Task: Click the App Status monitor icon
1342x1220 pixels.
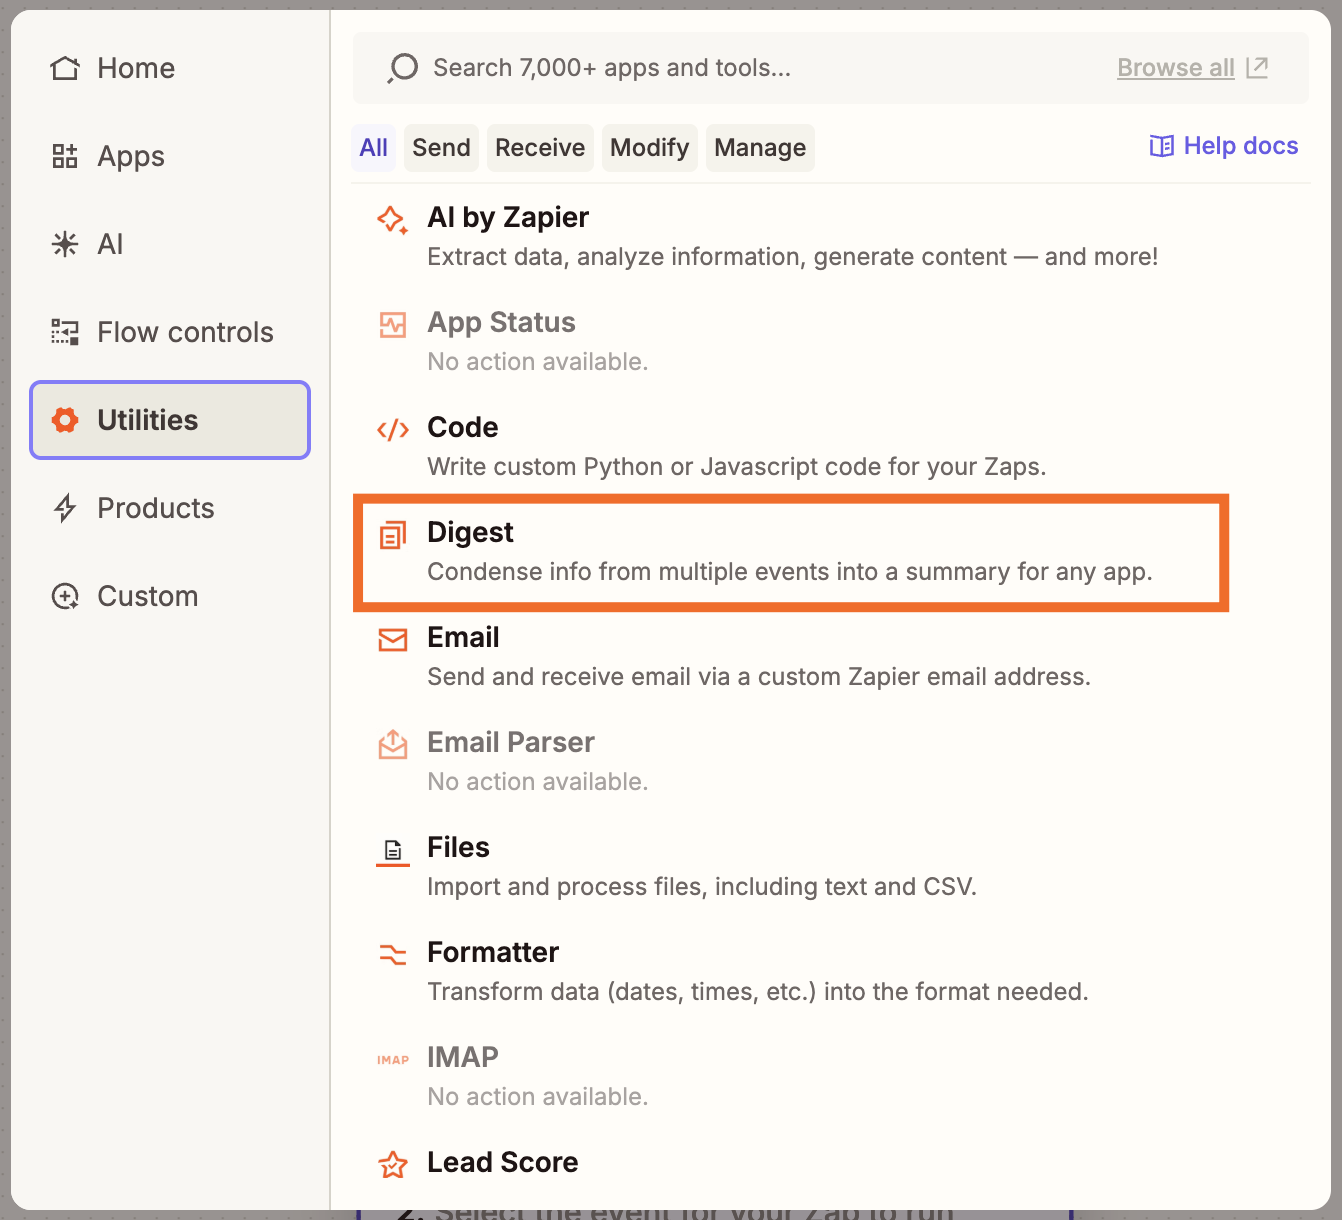Action: [393, 324]
